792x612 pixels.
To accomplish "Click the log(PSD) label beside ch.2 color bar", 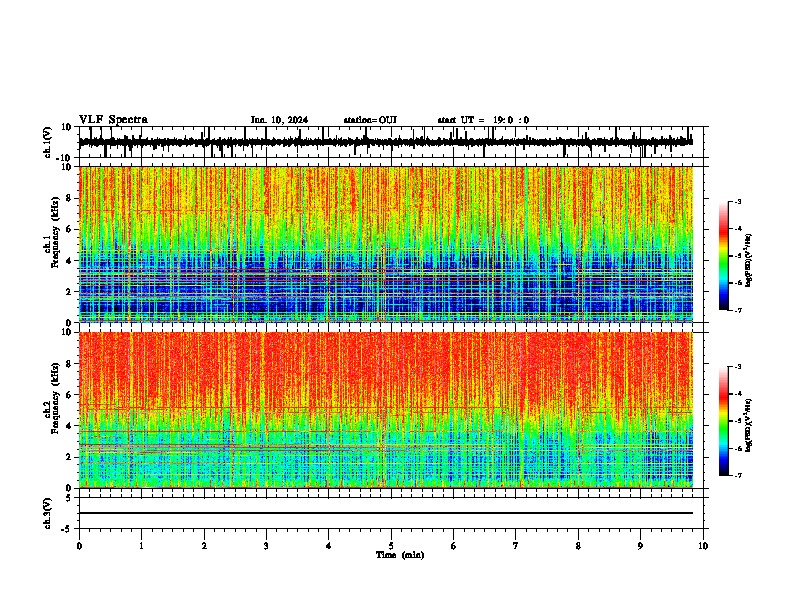I will (x=749, y=425).
